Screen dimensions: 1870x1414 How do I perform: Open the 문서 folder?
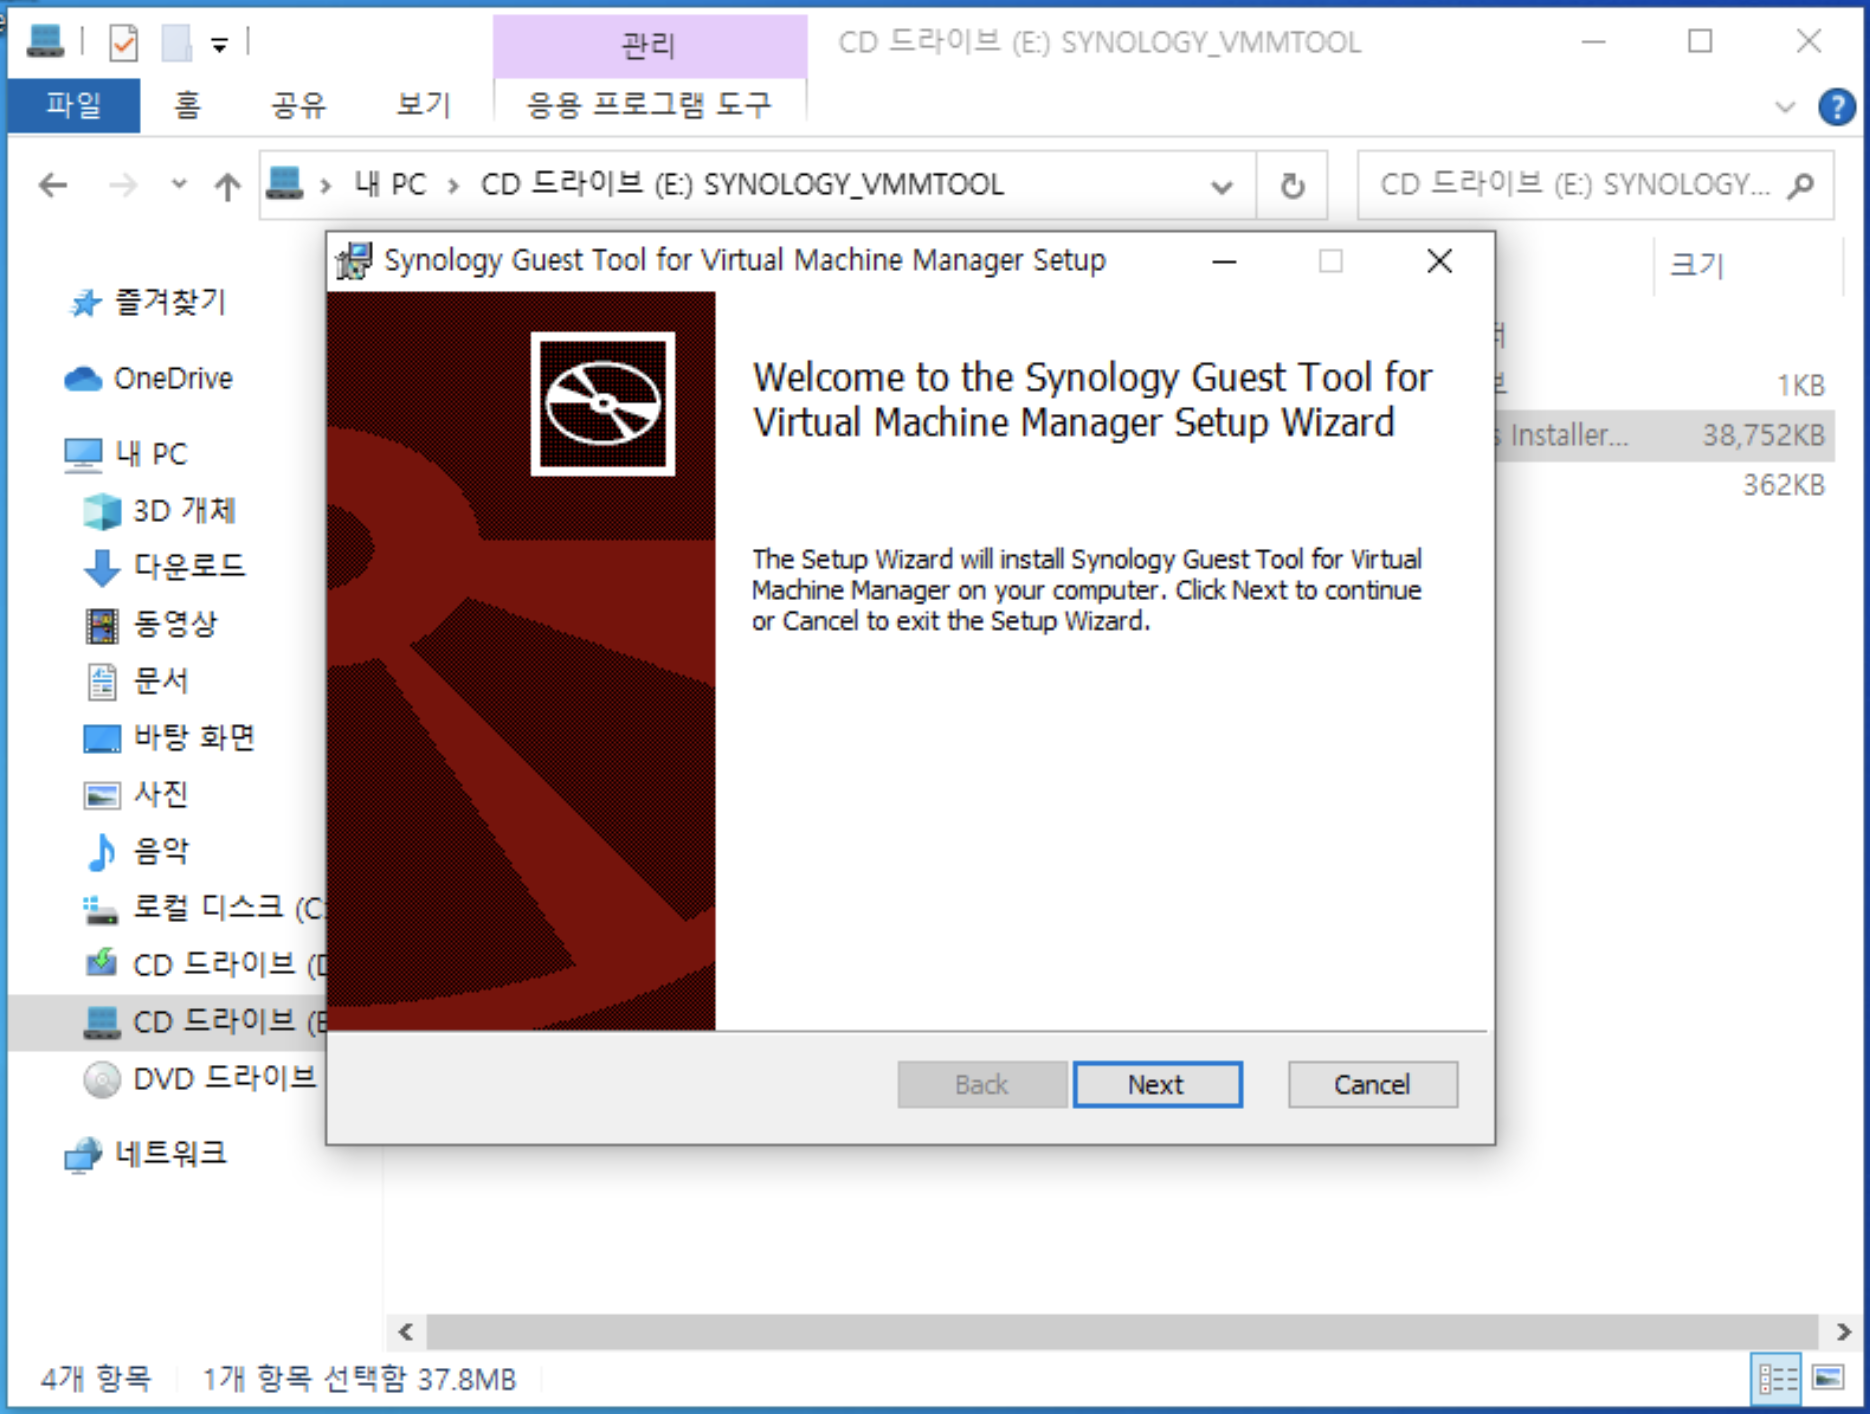point(138,681)
